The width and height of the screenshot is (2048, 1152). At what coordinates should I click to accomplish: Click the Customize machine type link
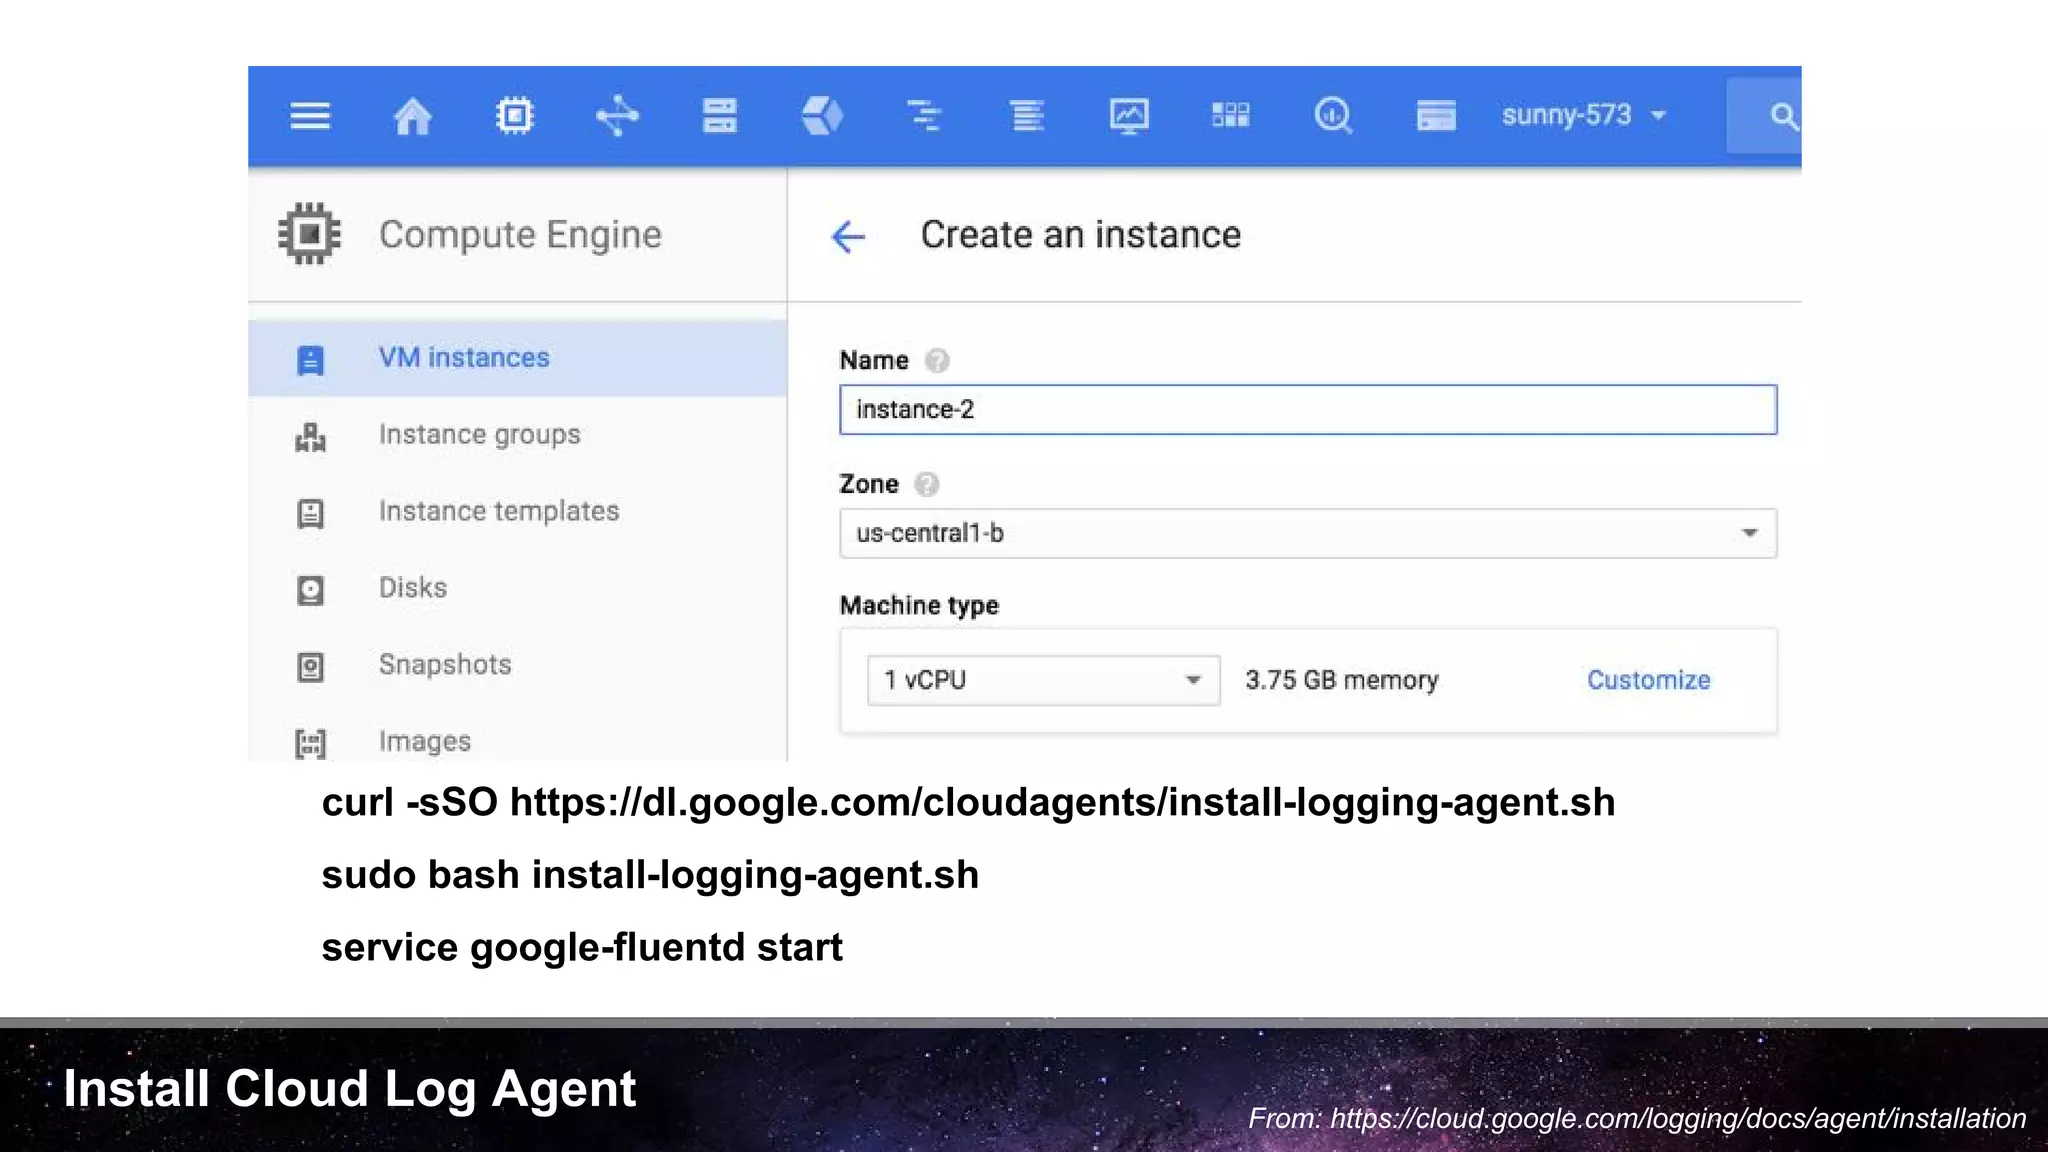point(1648,680)
